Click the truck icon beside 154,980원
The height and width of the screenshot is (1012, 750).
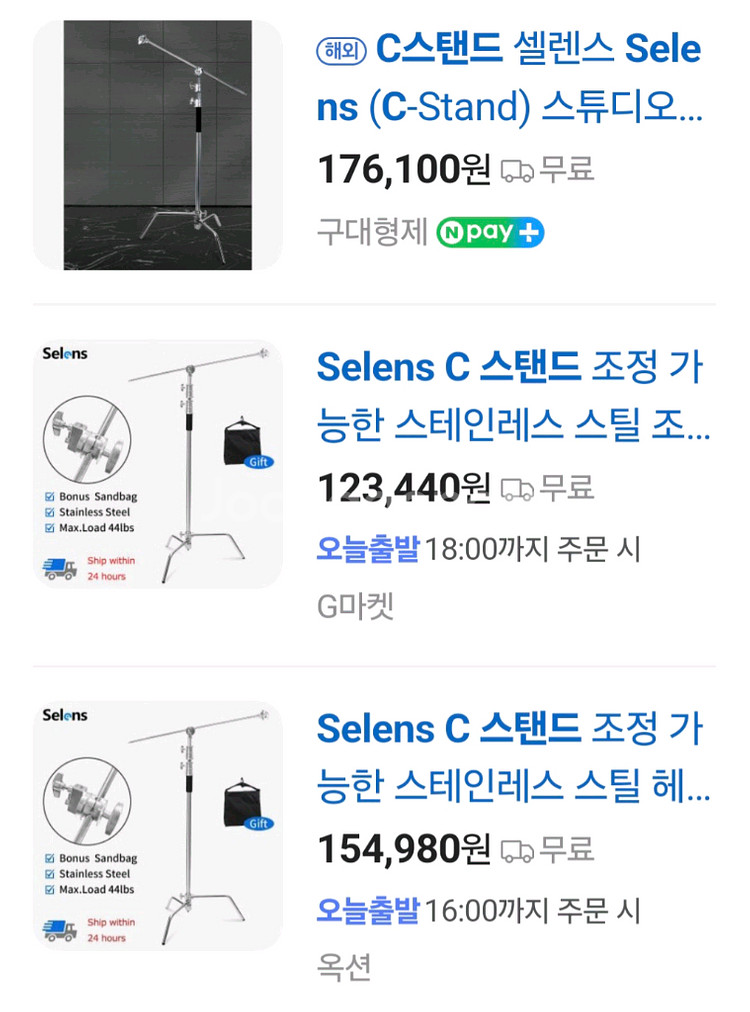coord(516,851)
